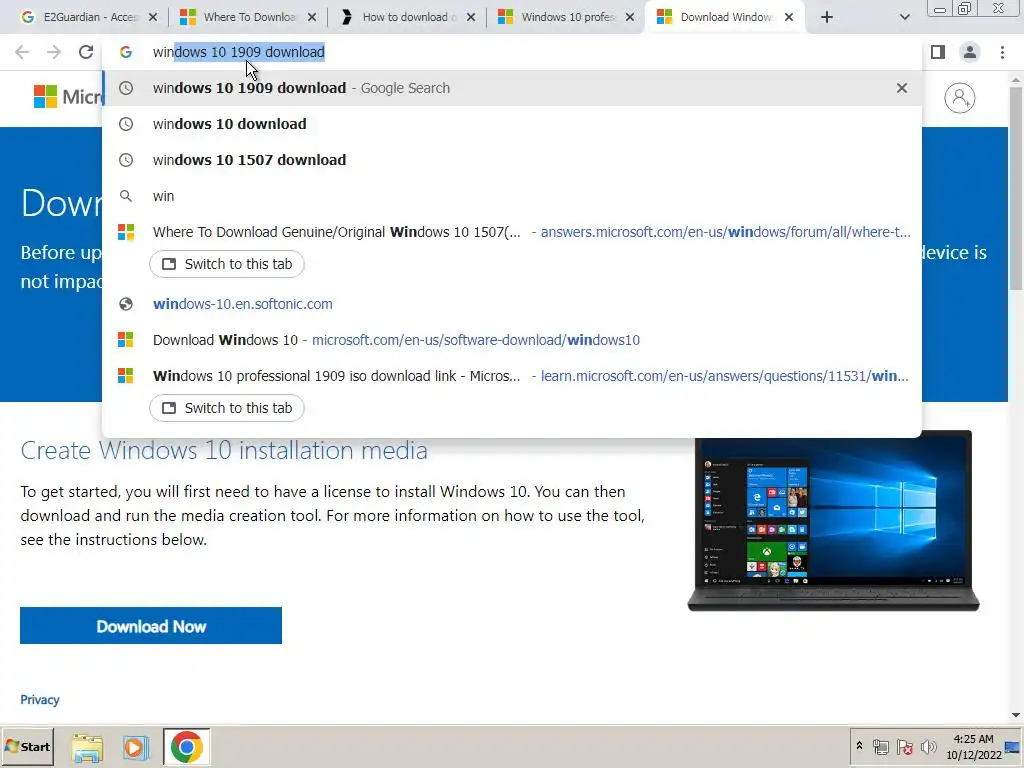Click the Microsoft logo on the page
The width and height of the screenshot is (1024, 768).
tap(67, 97)
